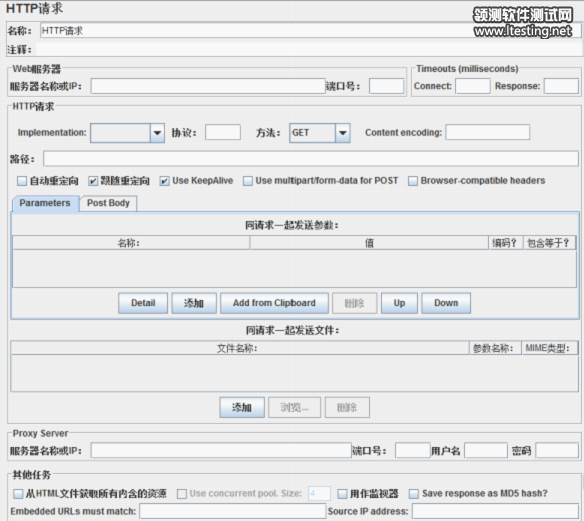The height and width of the screenshot is (521, 584).
Task: Click the 浏览... button
Action: [x=294, y=407]
